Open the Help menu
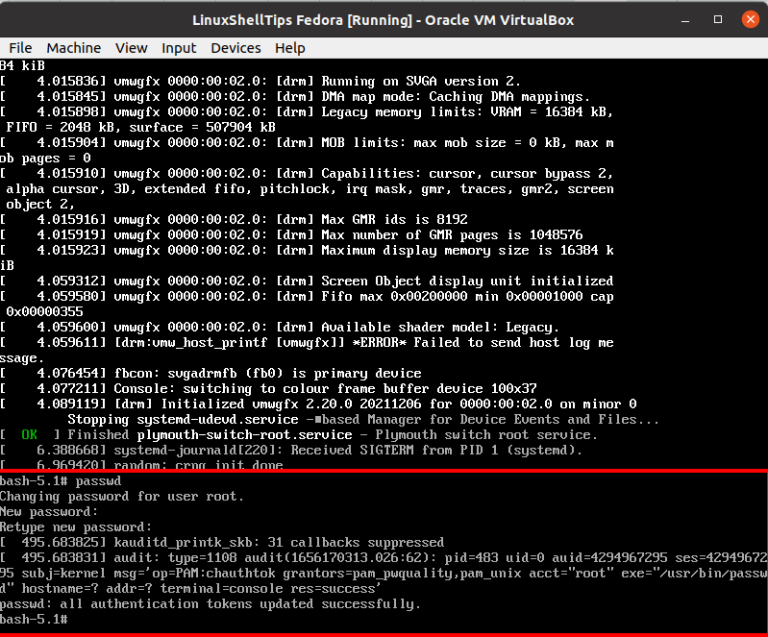Viewport: 768px width, 637px height. click(x=290, y=48)
